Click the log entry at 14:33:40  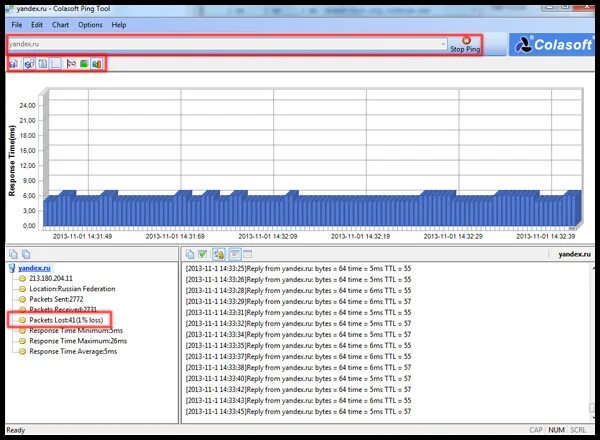(x=298, y=378)
